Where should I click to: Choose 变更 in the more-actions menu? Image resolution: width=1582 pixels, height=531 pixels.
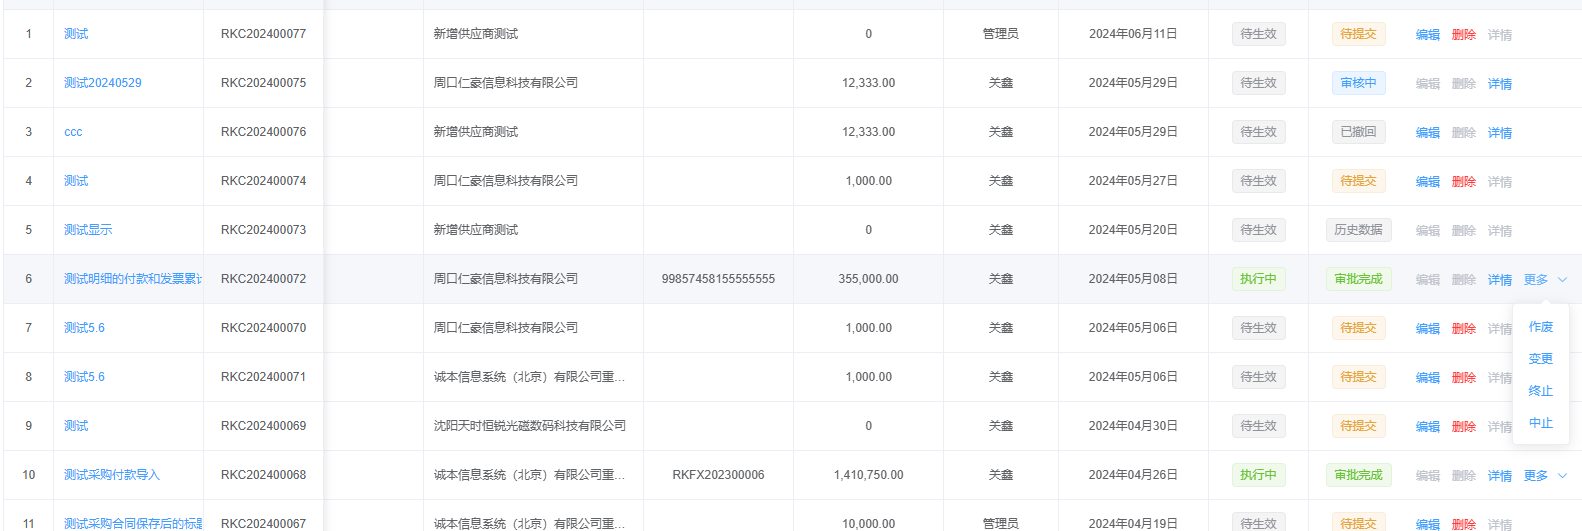pos(1540,359)
